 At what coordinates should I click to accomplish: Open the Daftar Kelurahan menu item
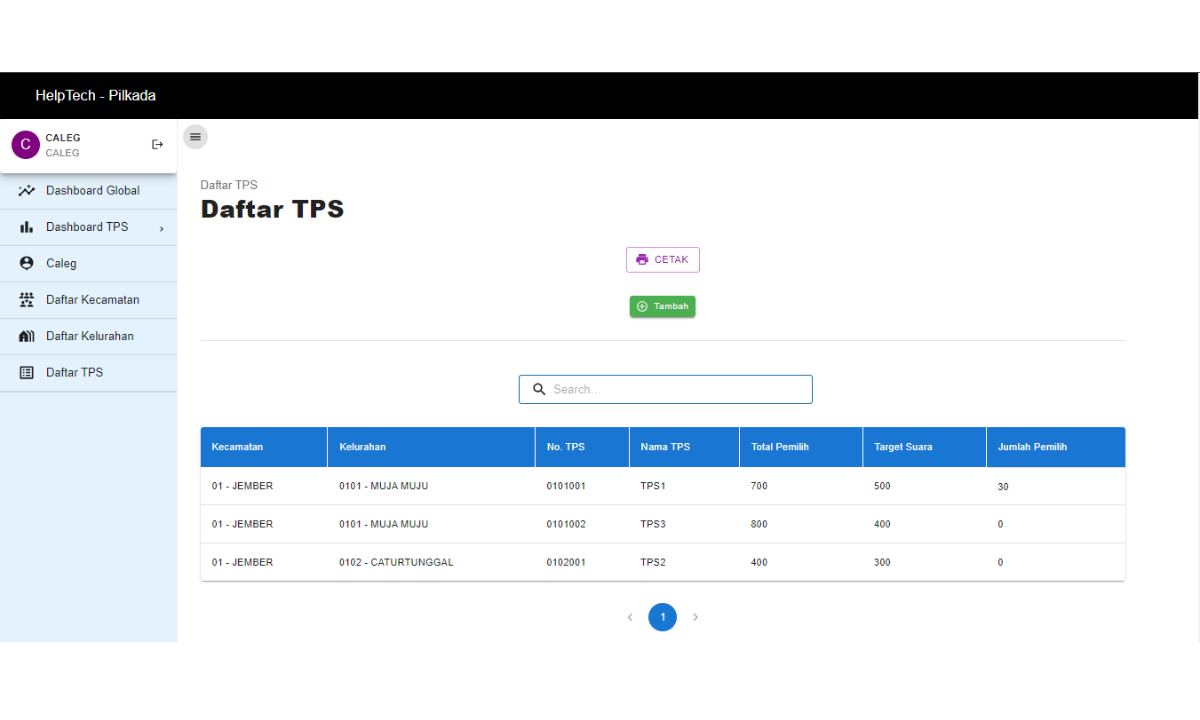[89, 336]
